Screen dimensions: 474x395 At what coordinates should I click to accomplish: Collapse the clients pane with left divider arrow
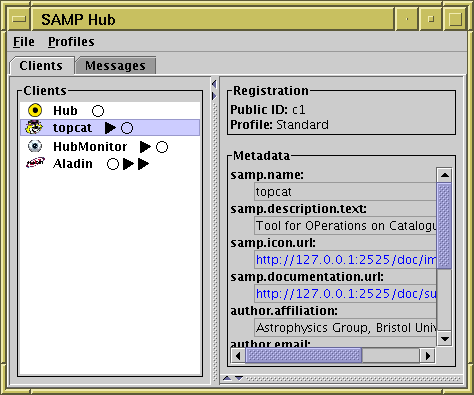click(214, 84)
